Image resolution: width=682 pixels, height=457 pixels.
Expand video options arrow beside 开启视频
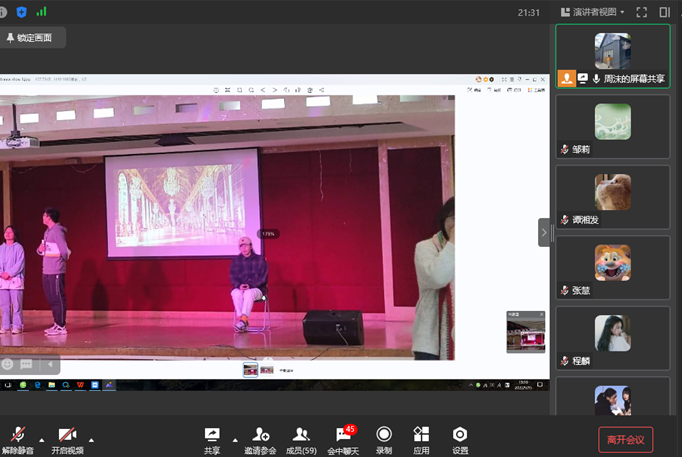[92, 439]
